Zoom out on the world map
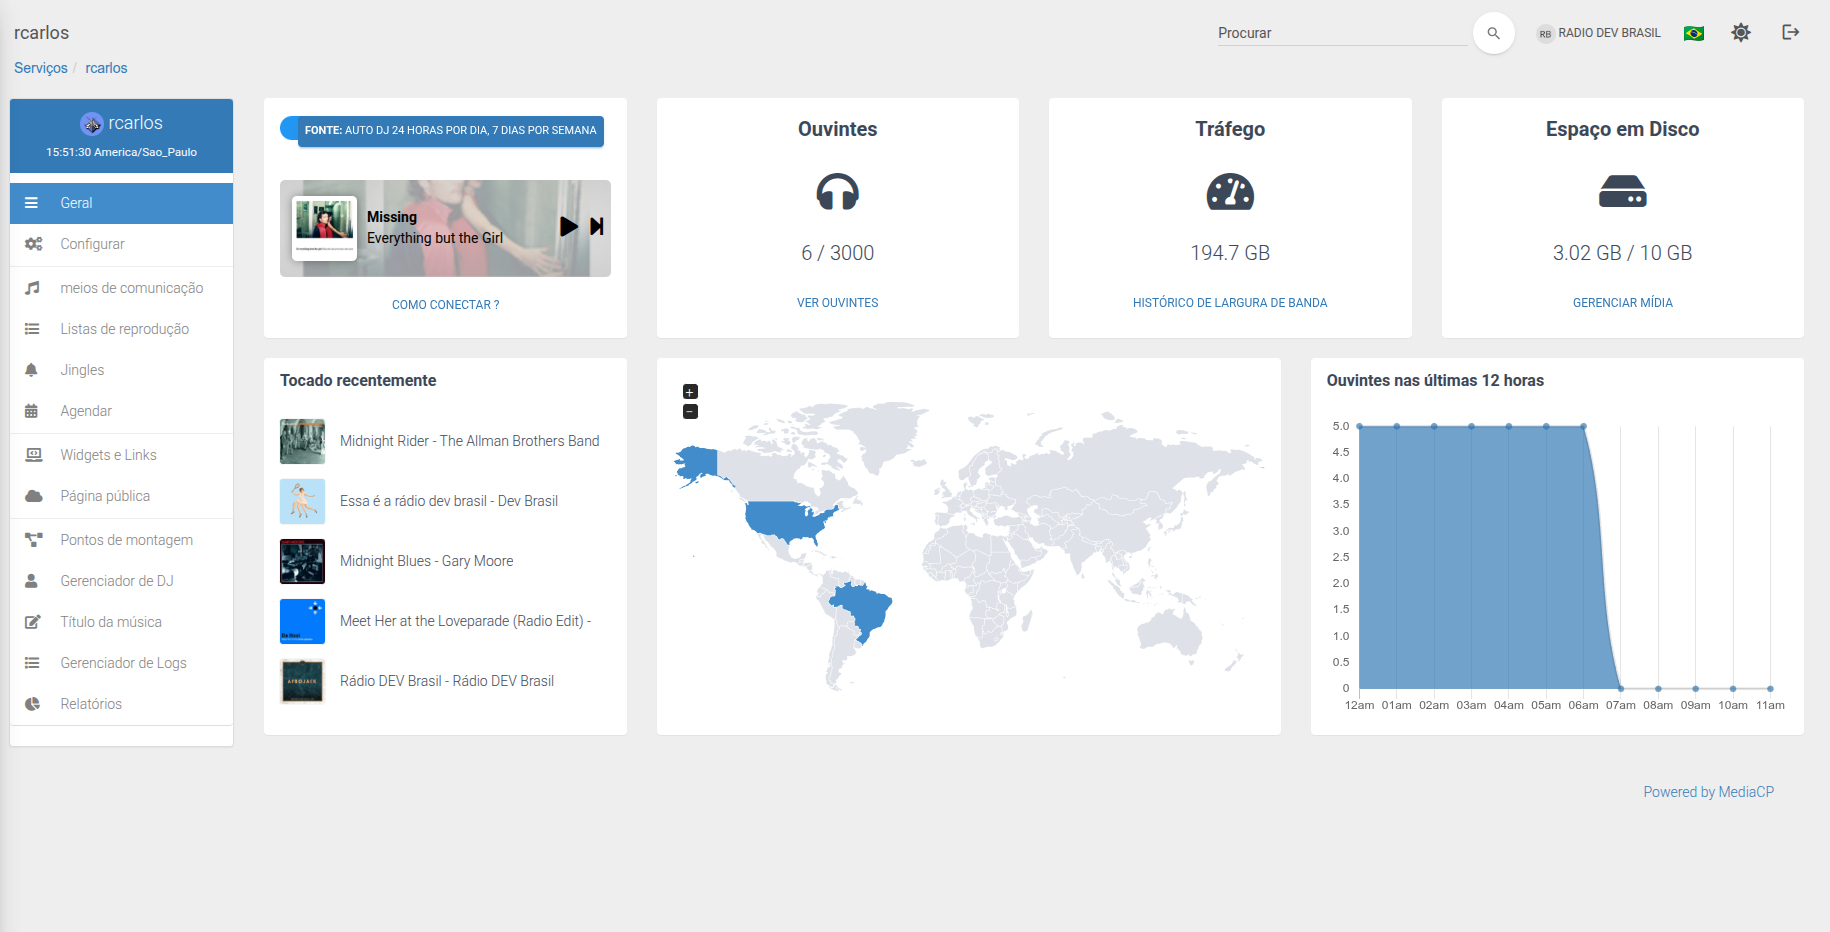The width and height of the screenshot is (1830, 932). pyautogui.click(x=690, y=412)
